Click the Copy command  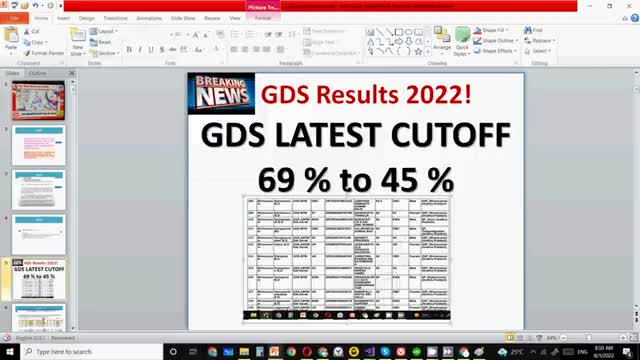tap(36, 42)
